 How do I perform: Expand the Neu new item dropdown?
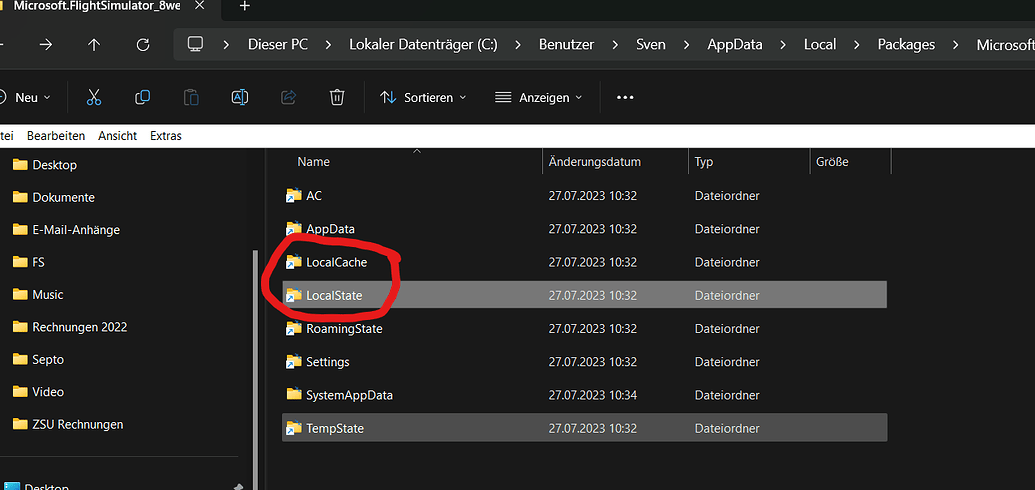point(25,97)
